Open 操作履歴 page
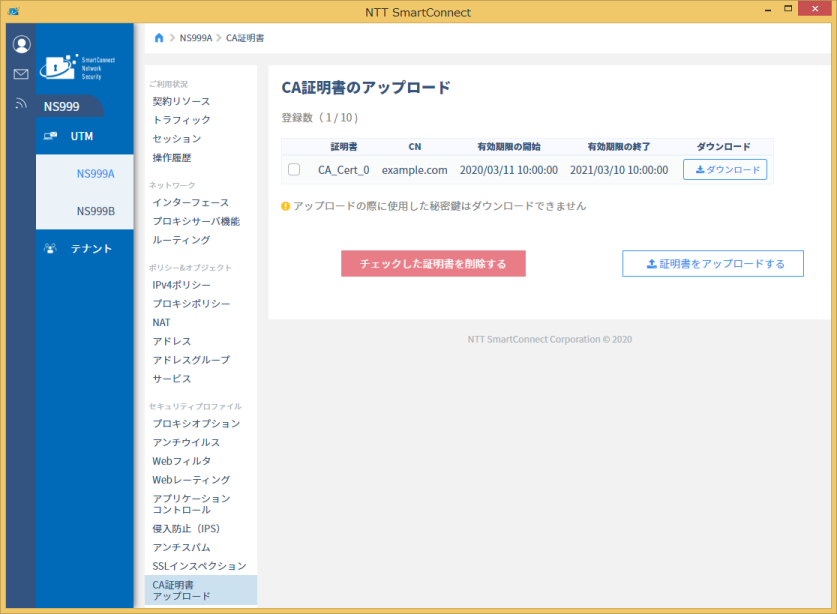Screen dimensions: 837x614 (171, 158)
